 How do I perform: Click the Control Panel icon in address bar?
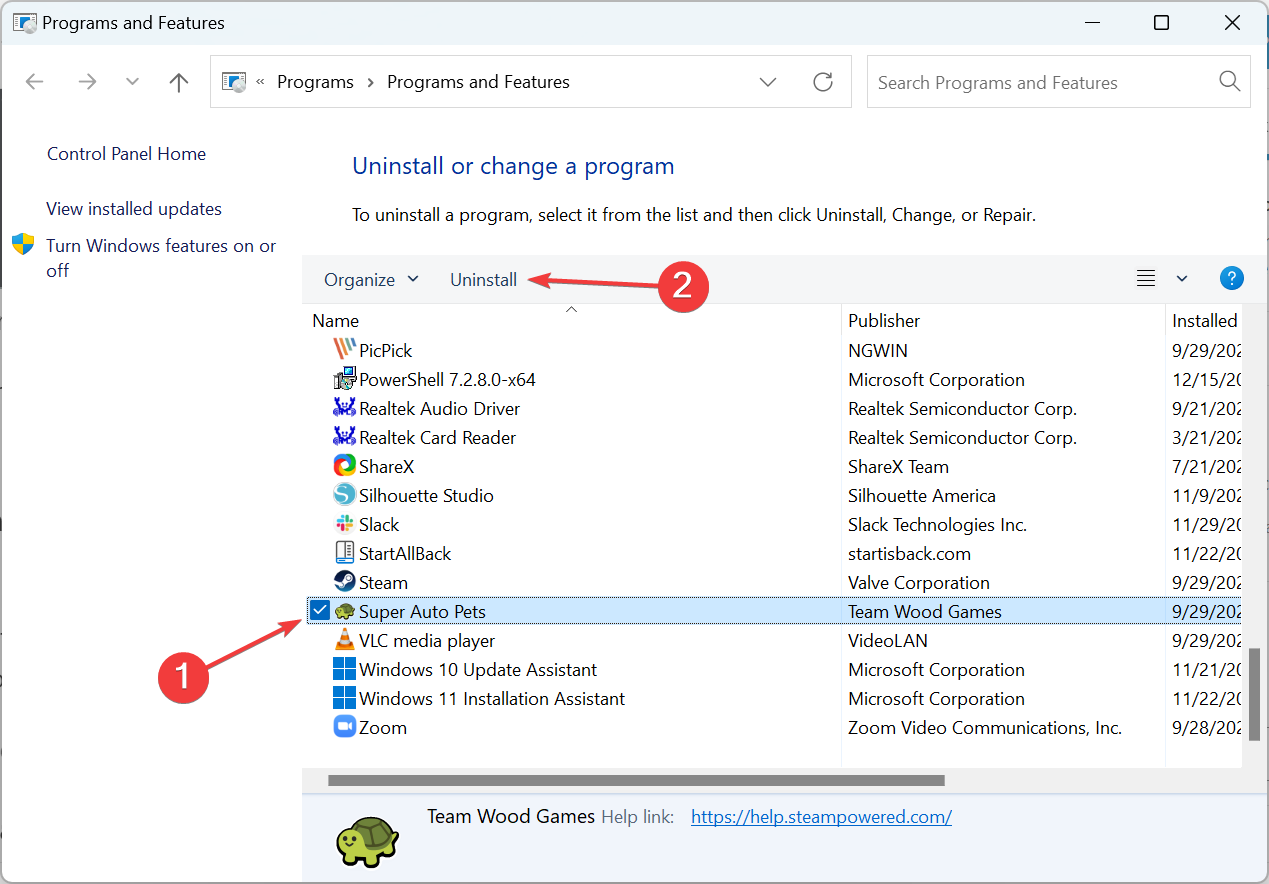(233, 82)
